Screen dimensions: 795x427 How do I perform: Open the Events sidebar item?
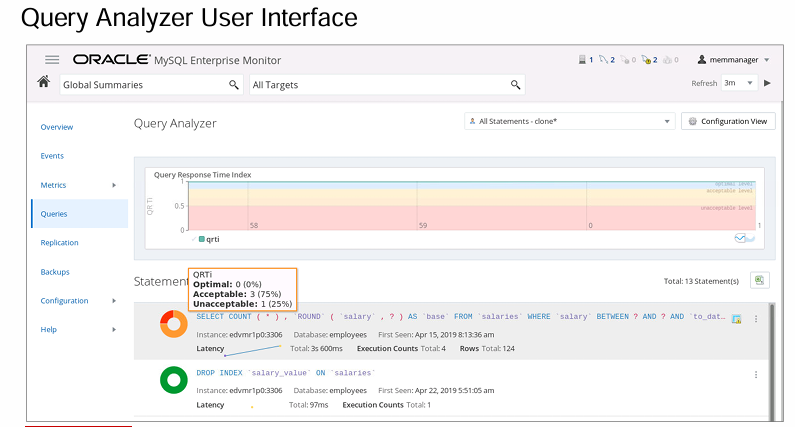[x=52, y=156]
